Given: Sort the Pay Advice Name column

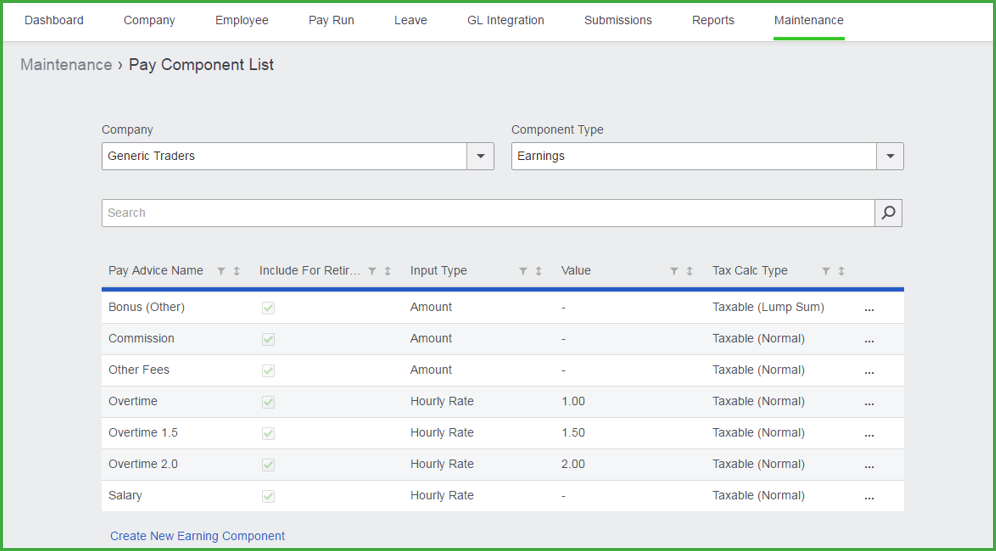Looking at the screenshot, I should point(236,271).
